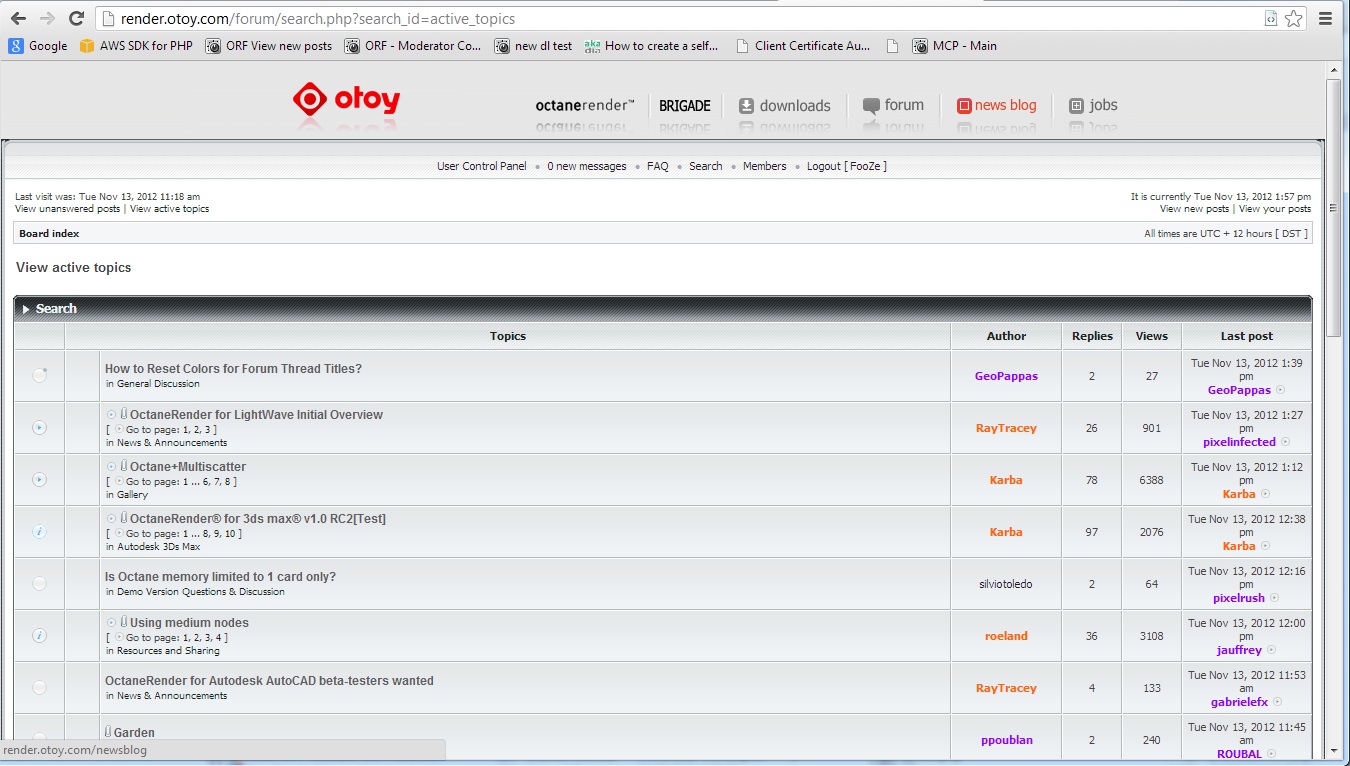Jump to first unread post in Using medium nodes

tap(111, 622)
